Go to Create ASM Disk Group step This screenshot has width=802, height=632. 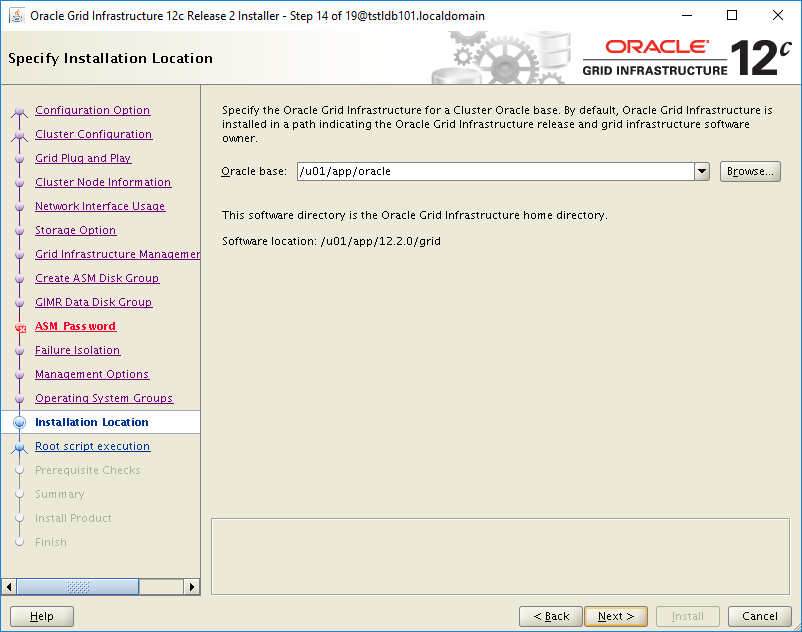(97, 278)
